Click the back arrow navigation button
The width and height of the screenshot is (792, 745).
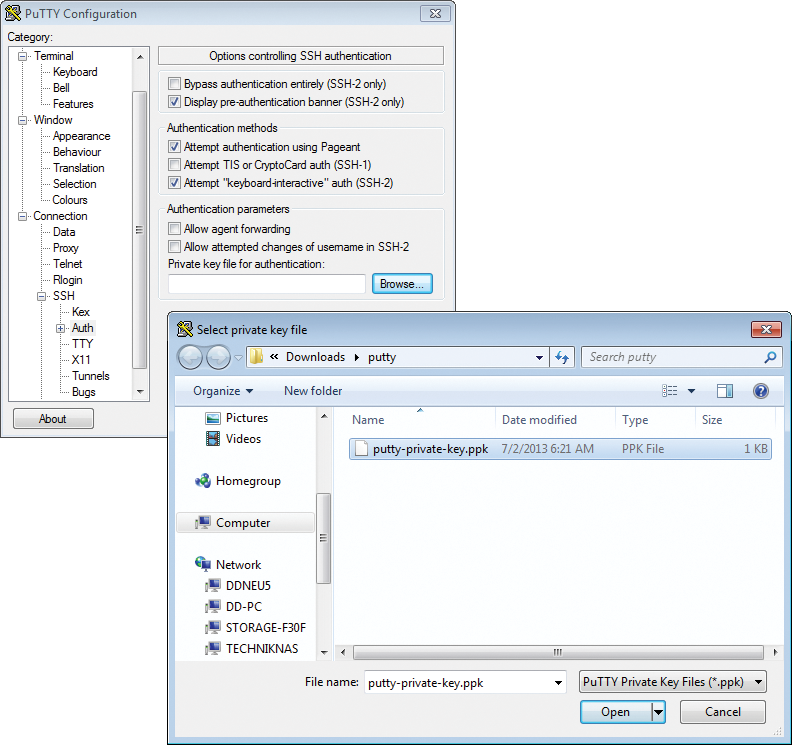190,357
